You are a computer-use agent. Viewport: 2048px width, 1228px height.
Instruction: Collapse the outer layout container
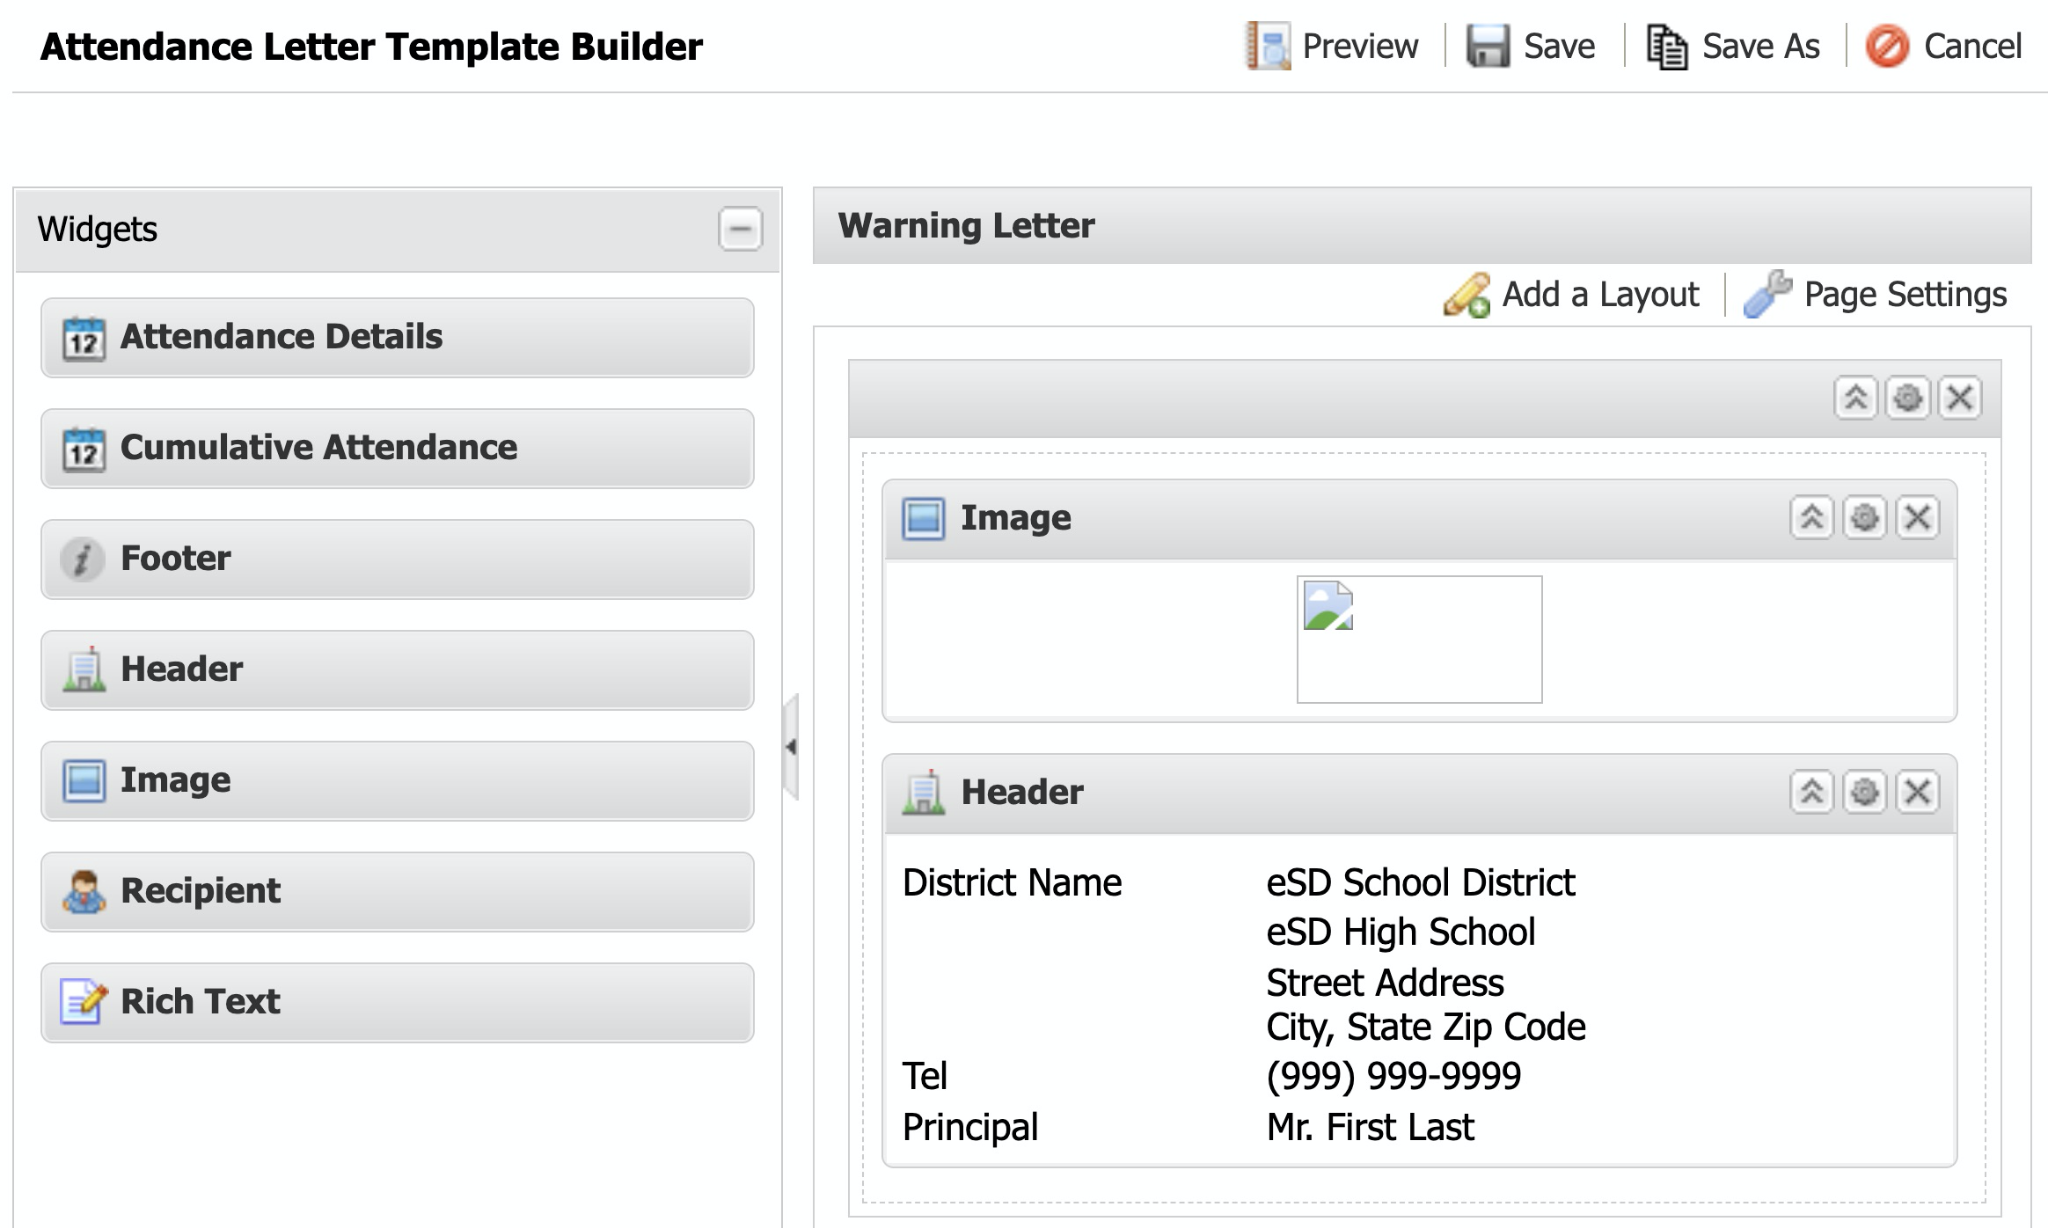tap(1855, 398)
